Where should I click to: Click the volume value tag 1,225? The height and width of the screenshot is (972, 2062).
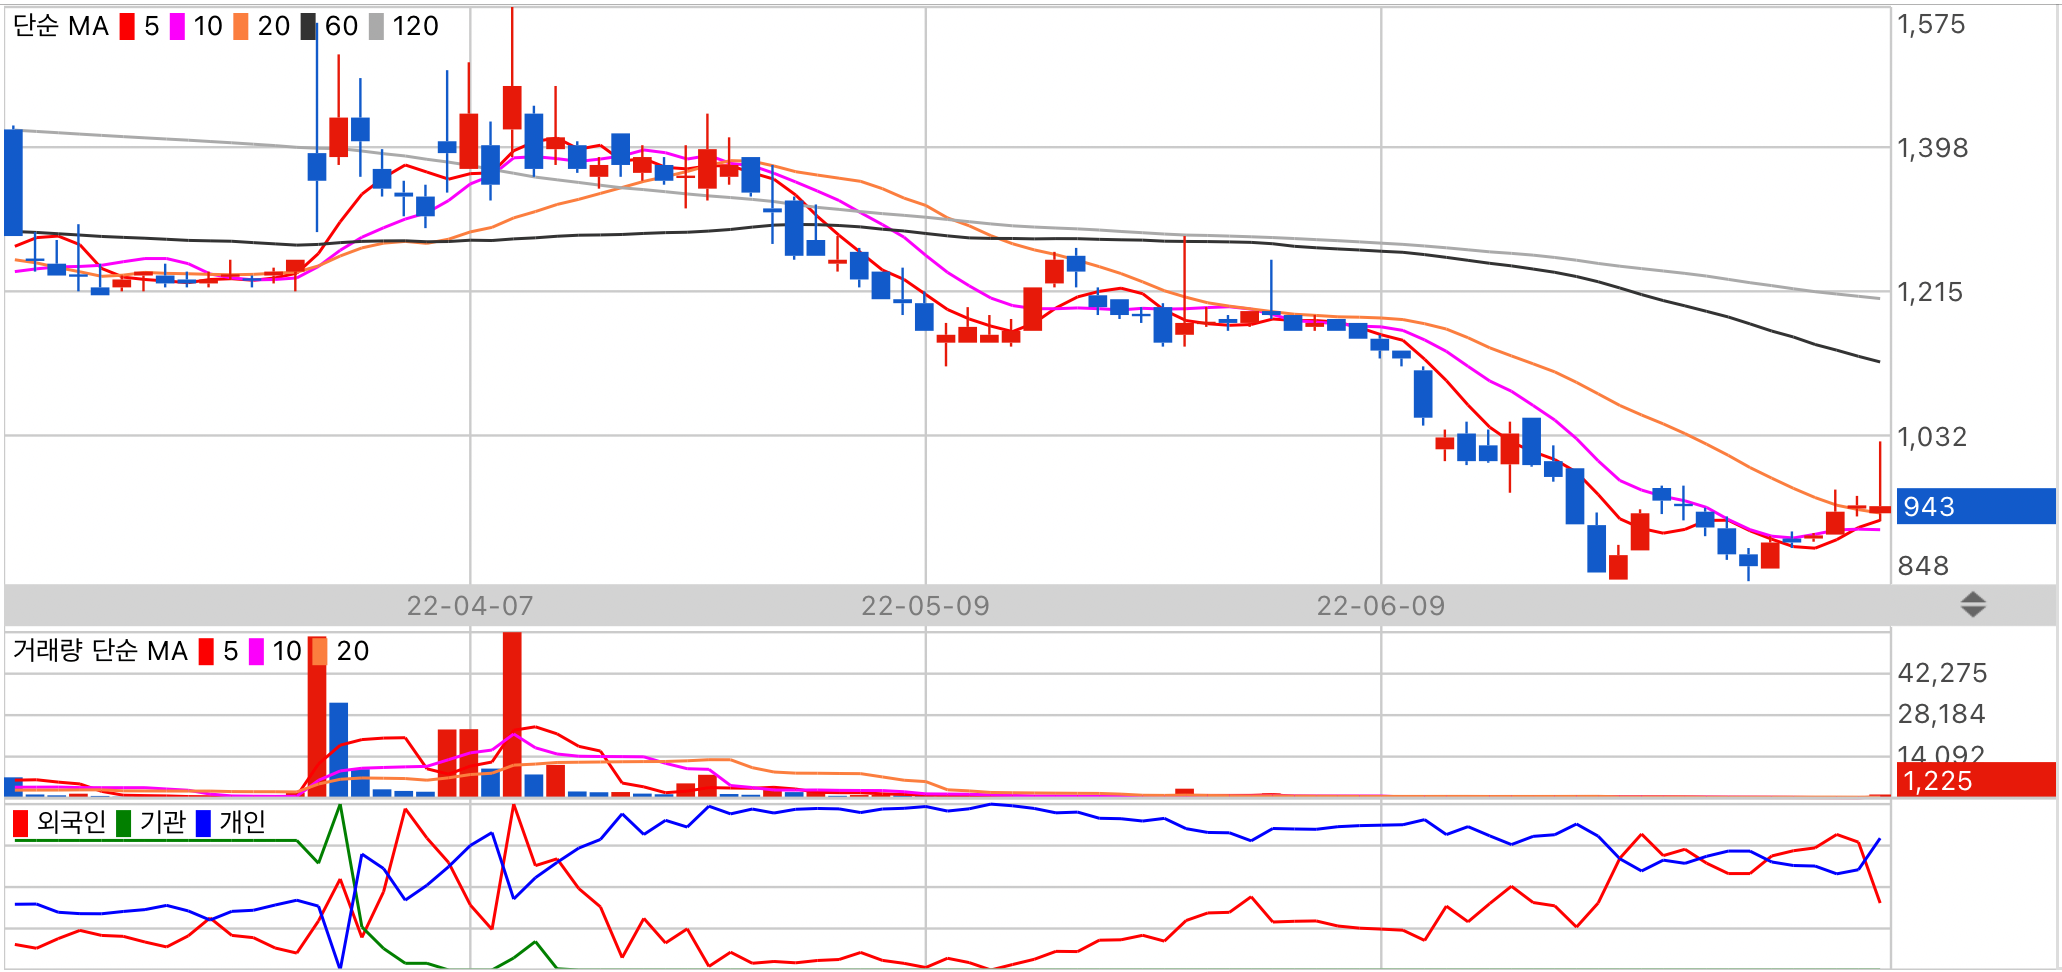(1976, 780)
